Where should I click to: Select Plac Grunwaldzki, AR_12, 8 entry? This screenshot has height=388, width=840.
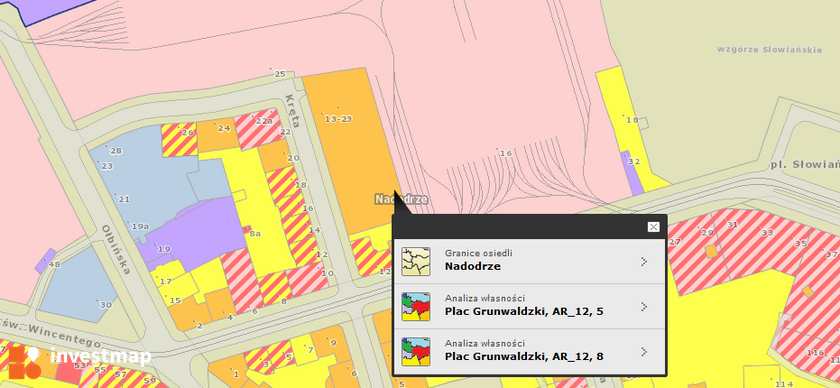point(530,352)
